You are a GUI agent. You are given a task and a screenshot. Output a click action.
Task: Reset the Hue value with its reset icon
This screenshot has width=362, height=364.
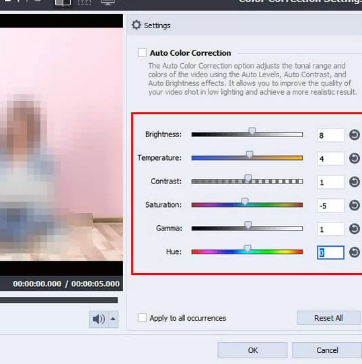point(354,252)
